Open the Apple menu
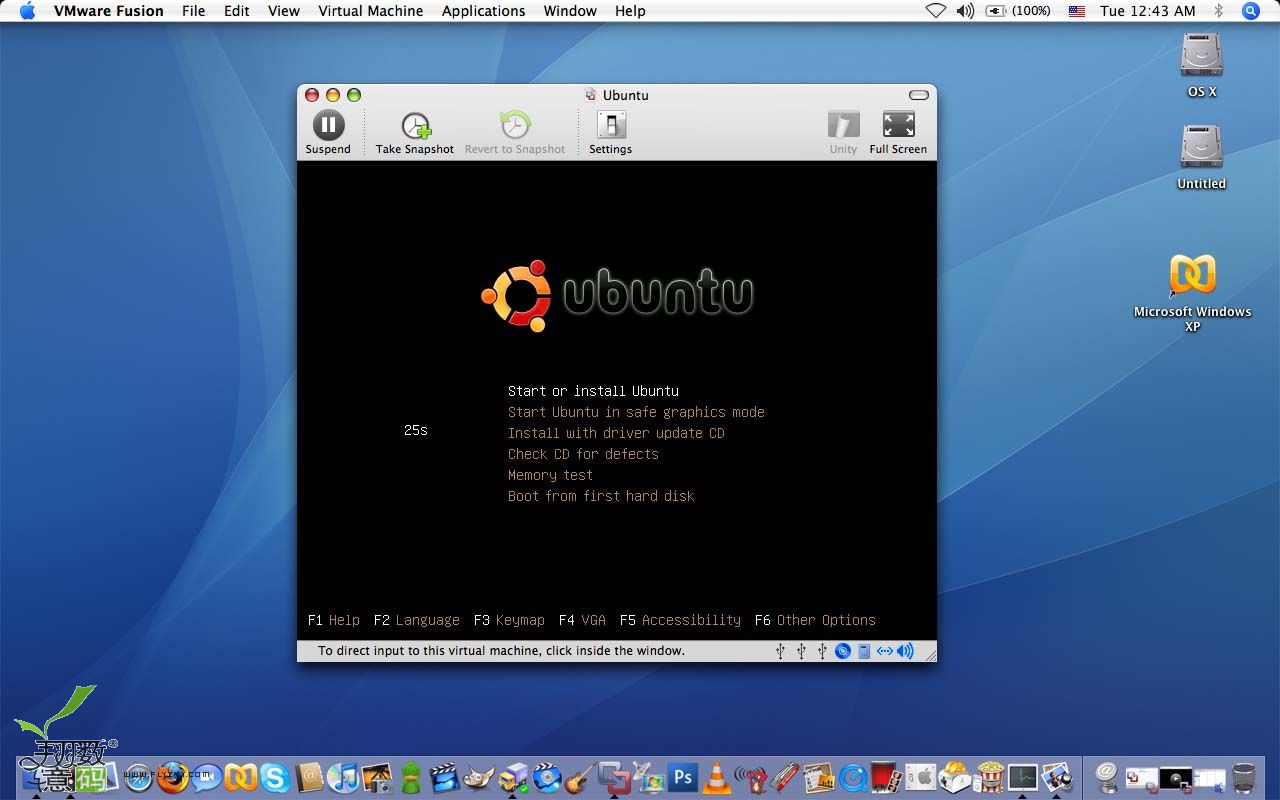Viewport: 1280px width, 800px height. (x=27, y=11)
